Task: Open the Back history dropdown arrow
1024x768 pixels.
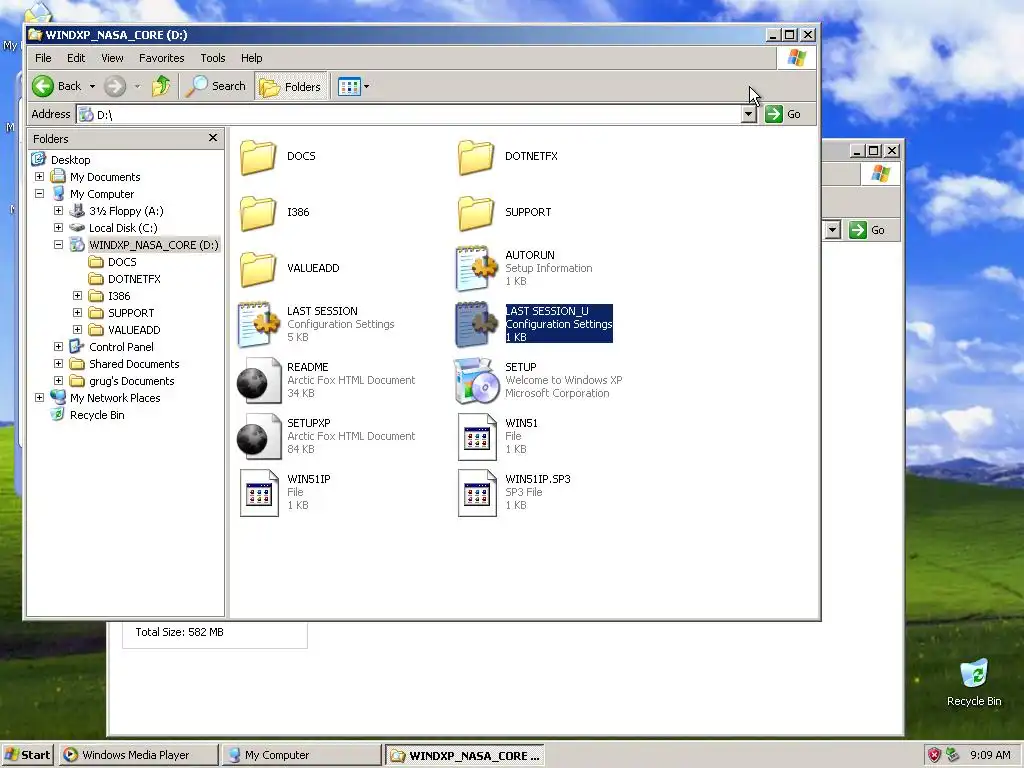Action: pyautogui.click(x=92, y=86)
